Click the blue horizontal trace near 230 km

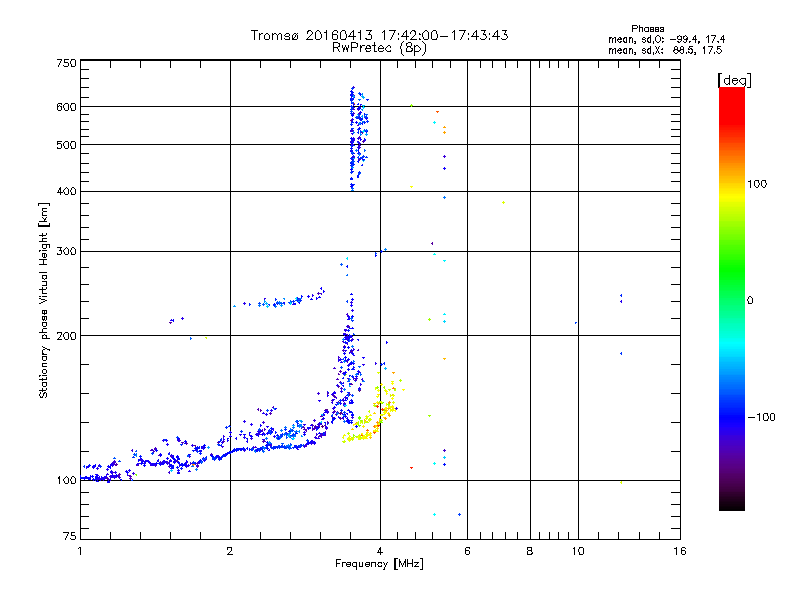[280, 299]
